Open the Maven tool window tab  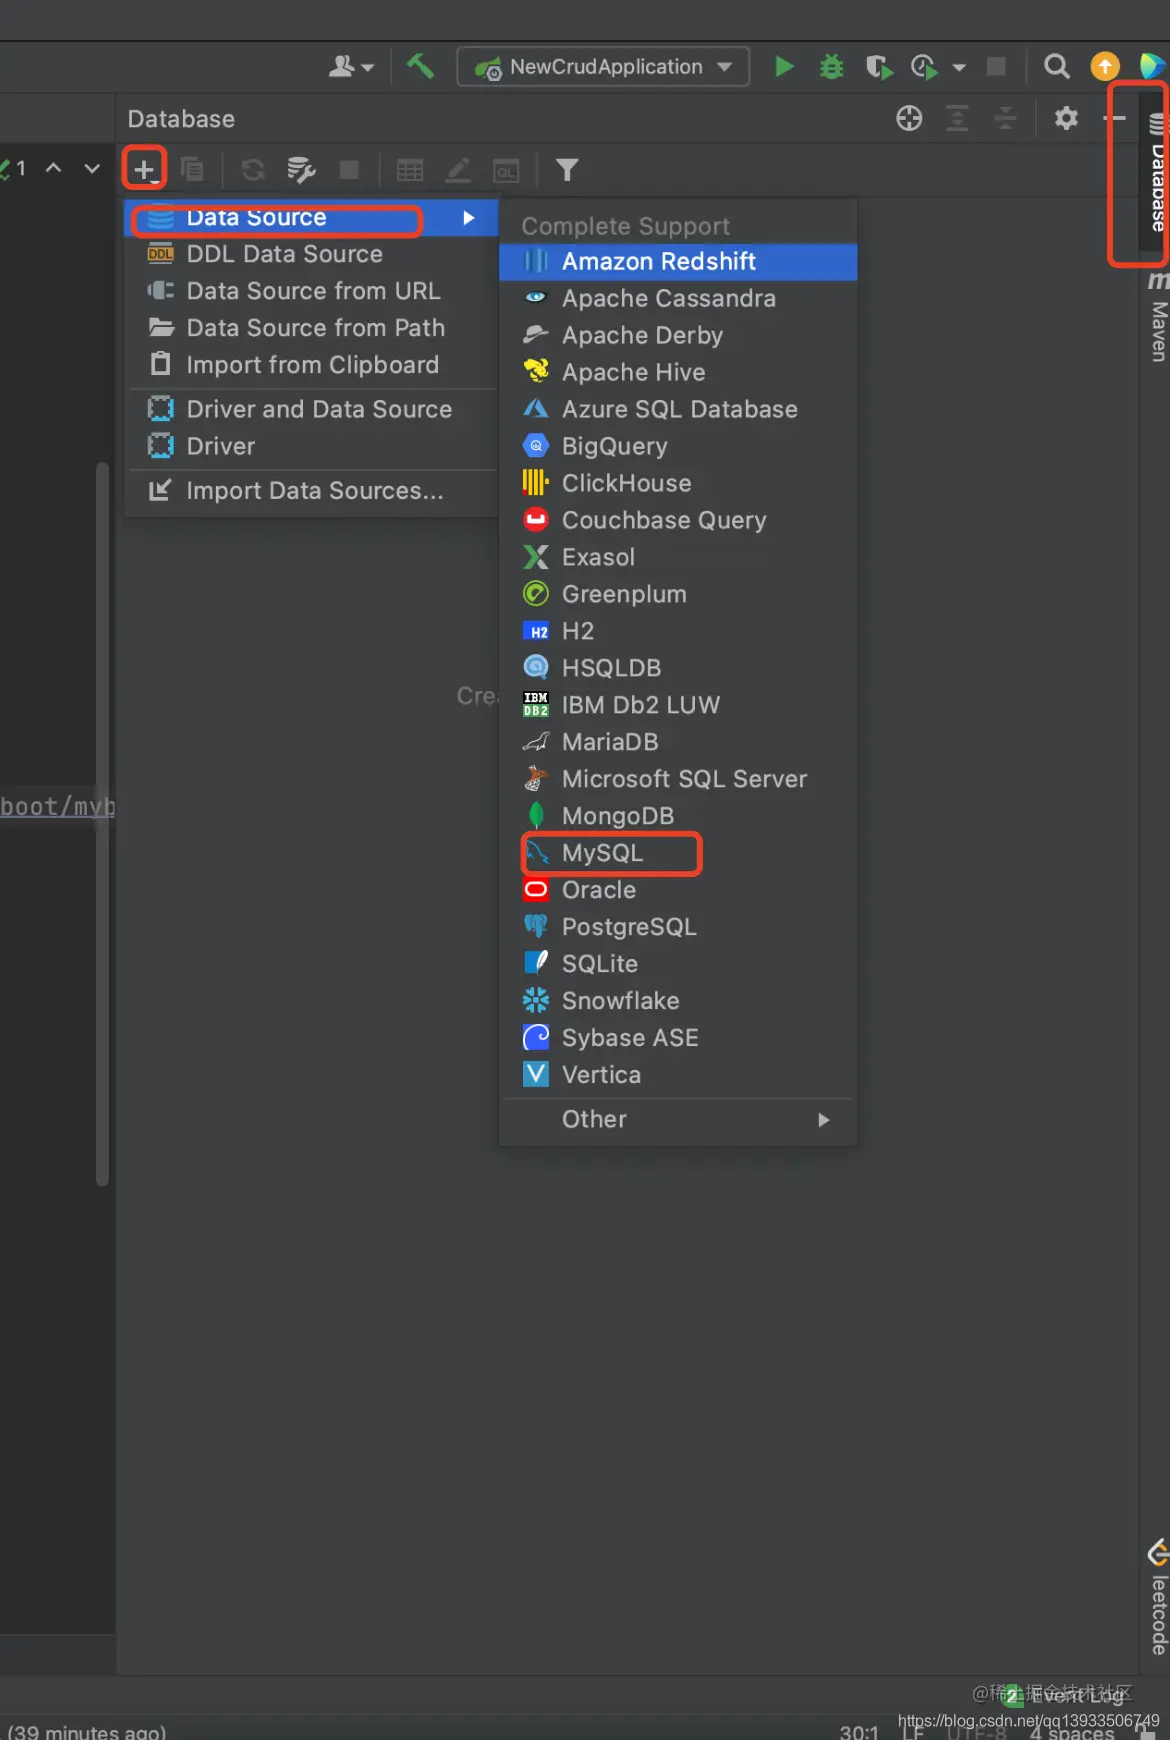(x=1157, y=318)
